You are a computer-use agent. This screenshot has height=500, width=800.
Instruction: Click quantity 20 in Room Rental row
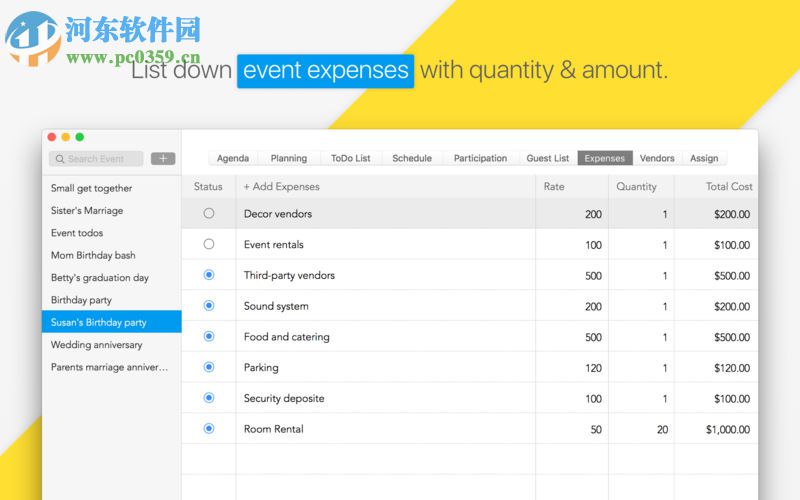click(x=662, y=430)
